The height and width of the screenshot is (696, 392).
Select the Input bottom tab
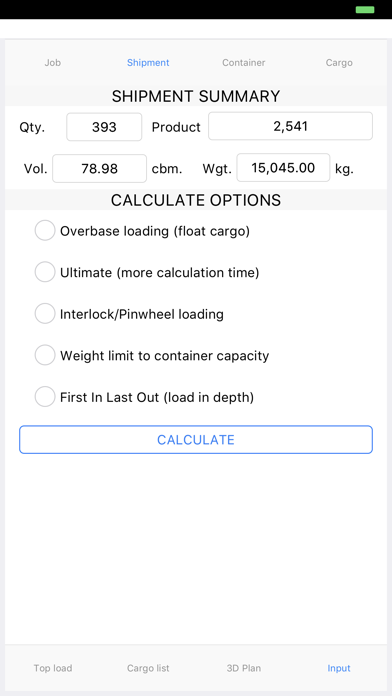pyautogui.click(x=339, y=668)
